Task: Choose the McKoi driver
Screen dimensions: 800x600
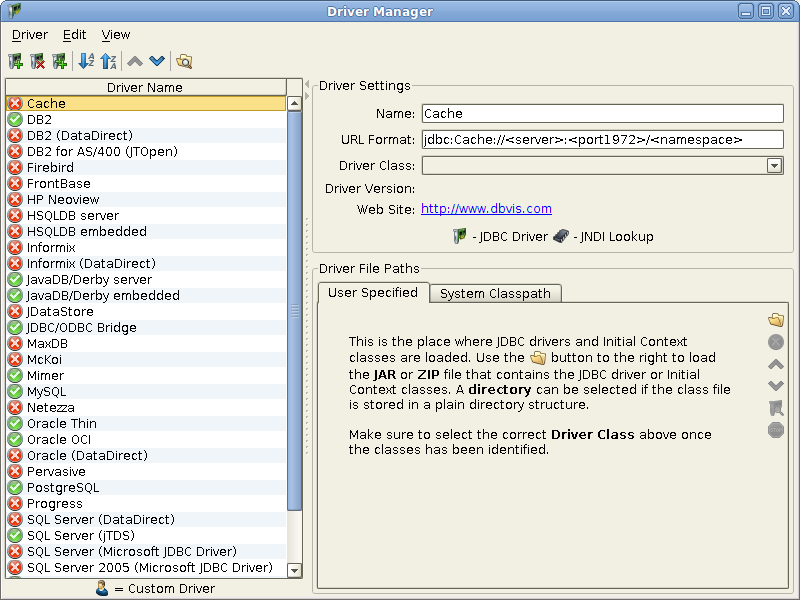Action: pyautogui.click(x=146, y=359)
